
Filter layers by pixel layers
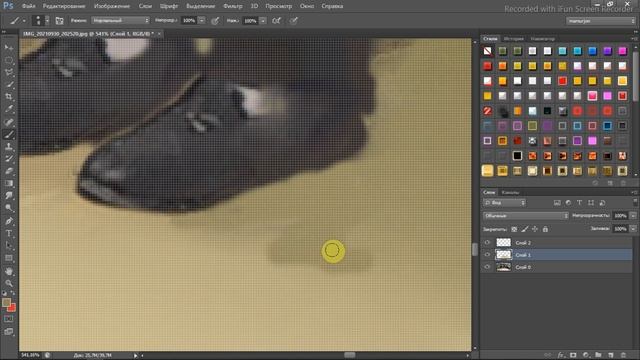pos(557,203)
